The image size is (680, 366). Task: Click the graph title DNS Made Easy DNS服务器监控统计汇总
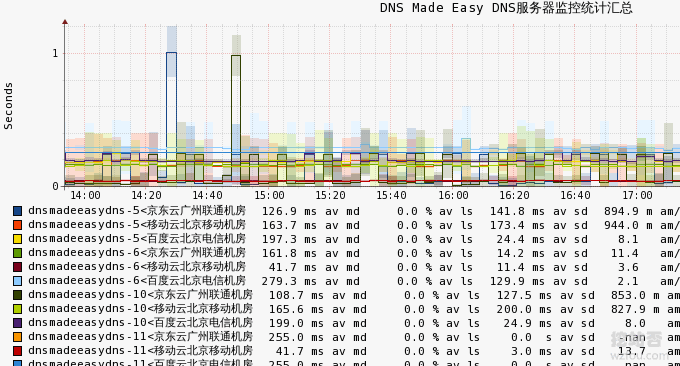pyautogui.click(x=506, y=8)
